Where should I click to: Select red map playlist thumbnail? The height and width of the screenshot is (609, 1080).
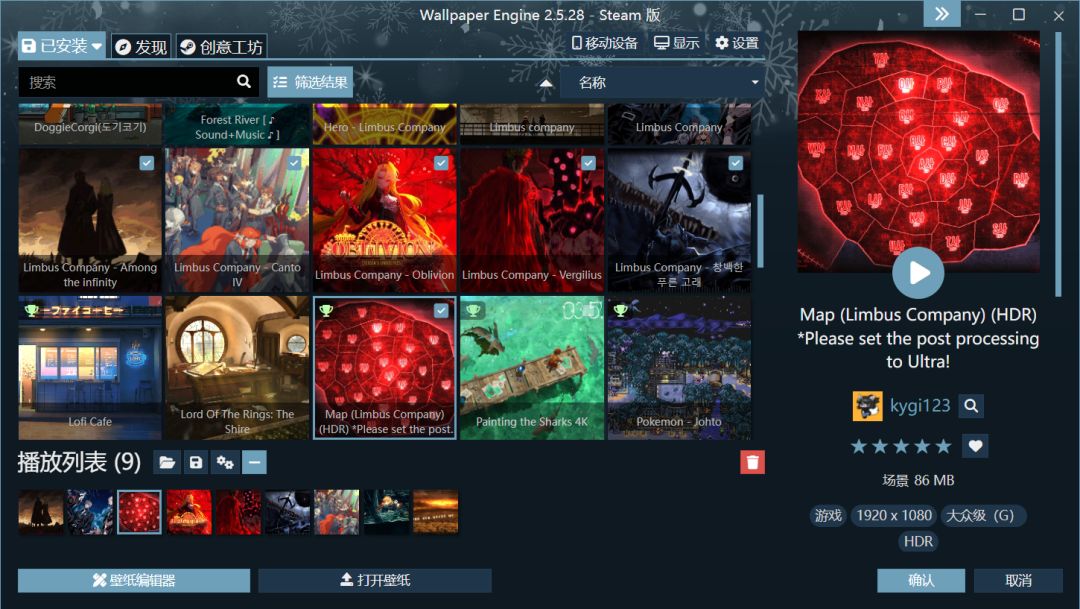(x=139, y=512)
